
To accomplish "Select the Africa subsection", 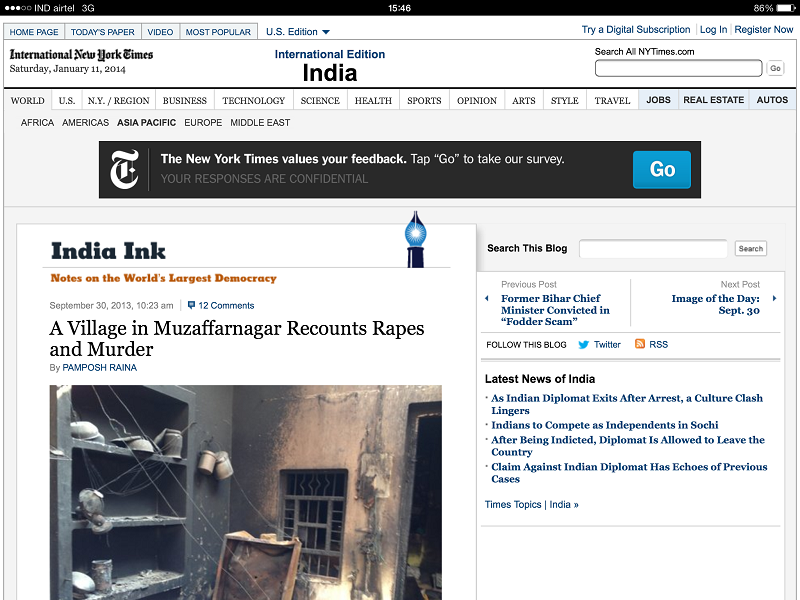I will point(37,123).
